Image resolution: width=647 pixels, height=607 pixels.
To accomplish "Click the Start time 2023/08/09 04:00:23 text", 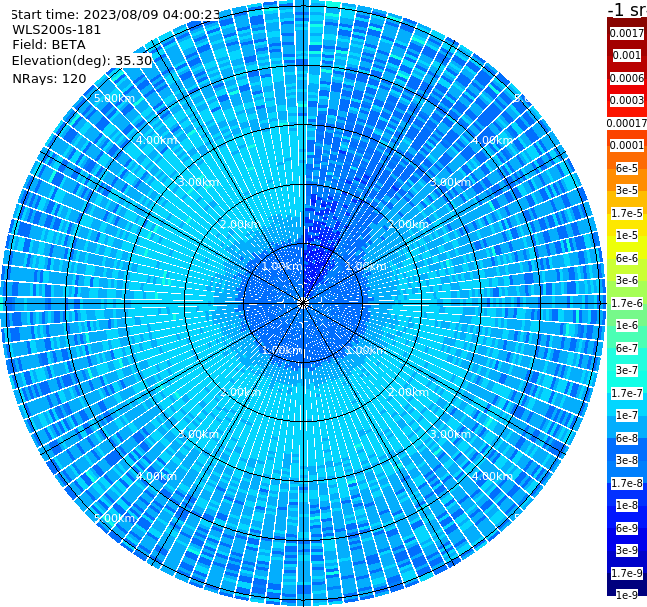I will 115,14.
